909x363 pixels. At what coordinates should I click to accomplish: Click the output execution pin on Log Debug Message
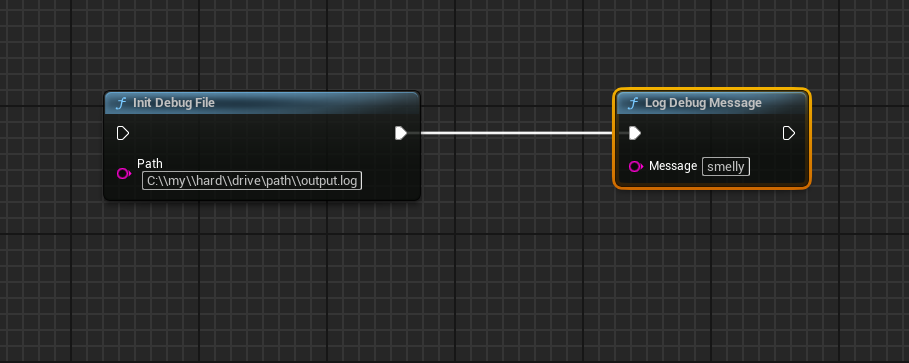pos(788,133)
